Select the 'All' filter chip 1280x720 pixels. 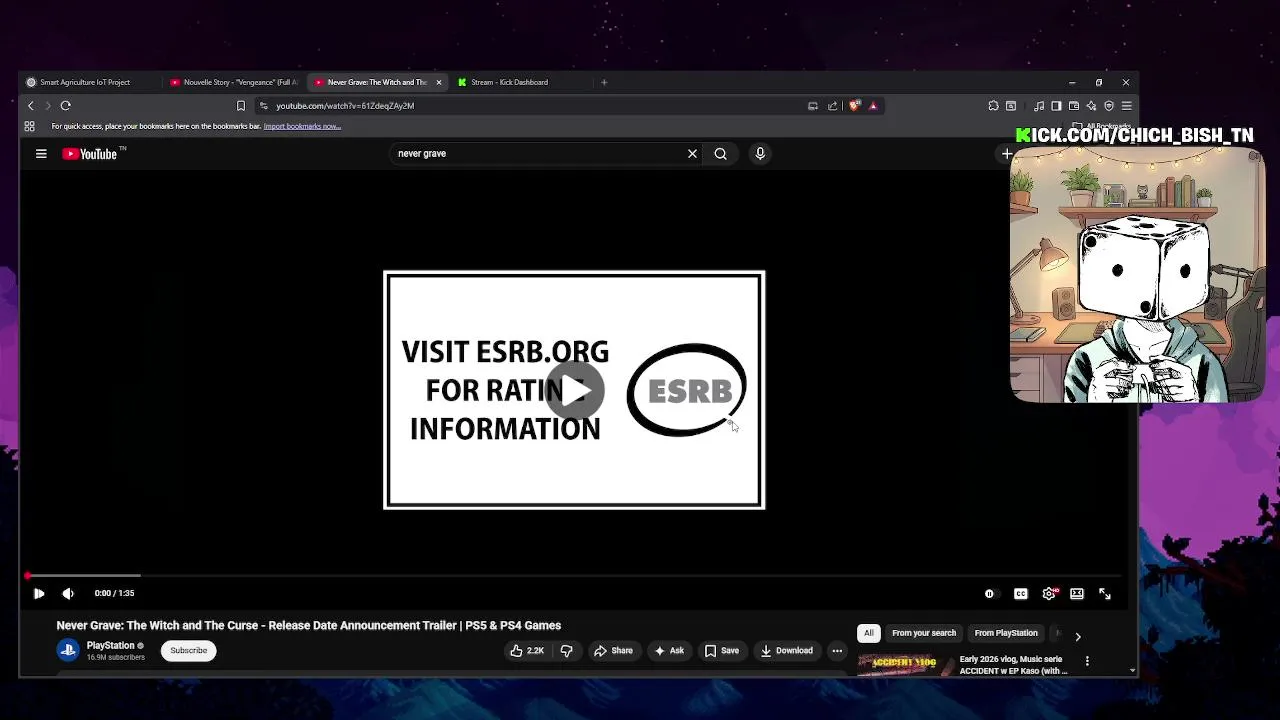(869, 633)
